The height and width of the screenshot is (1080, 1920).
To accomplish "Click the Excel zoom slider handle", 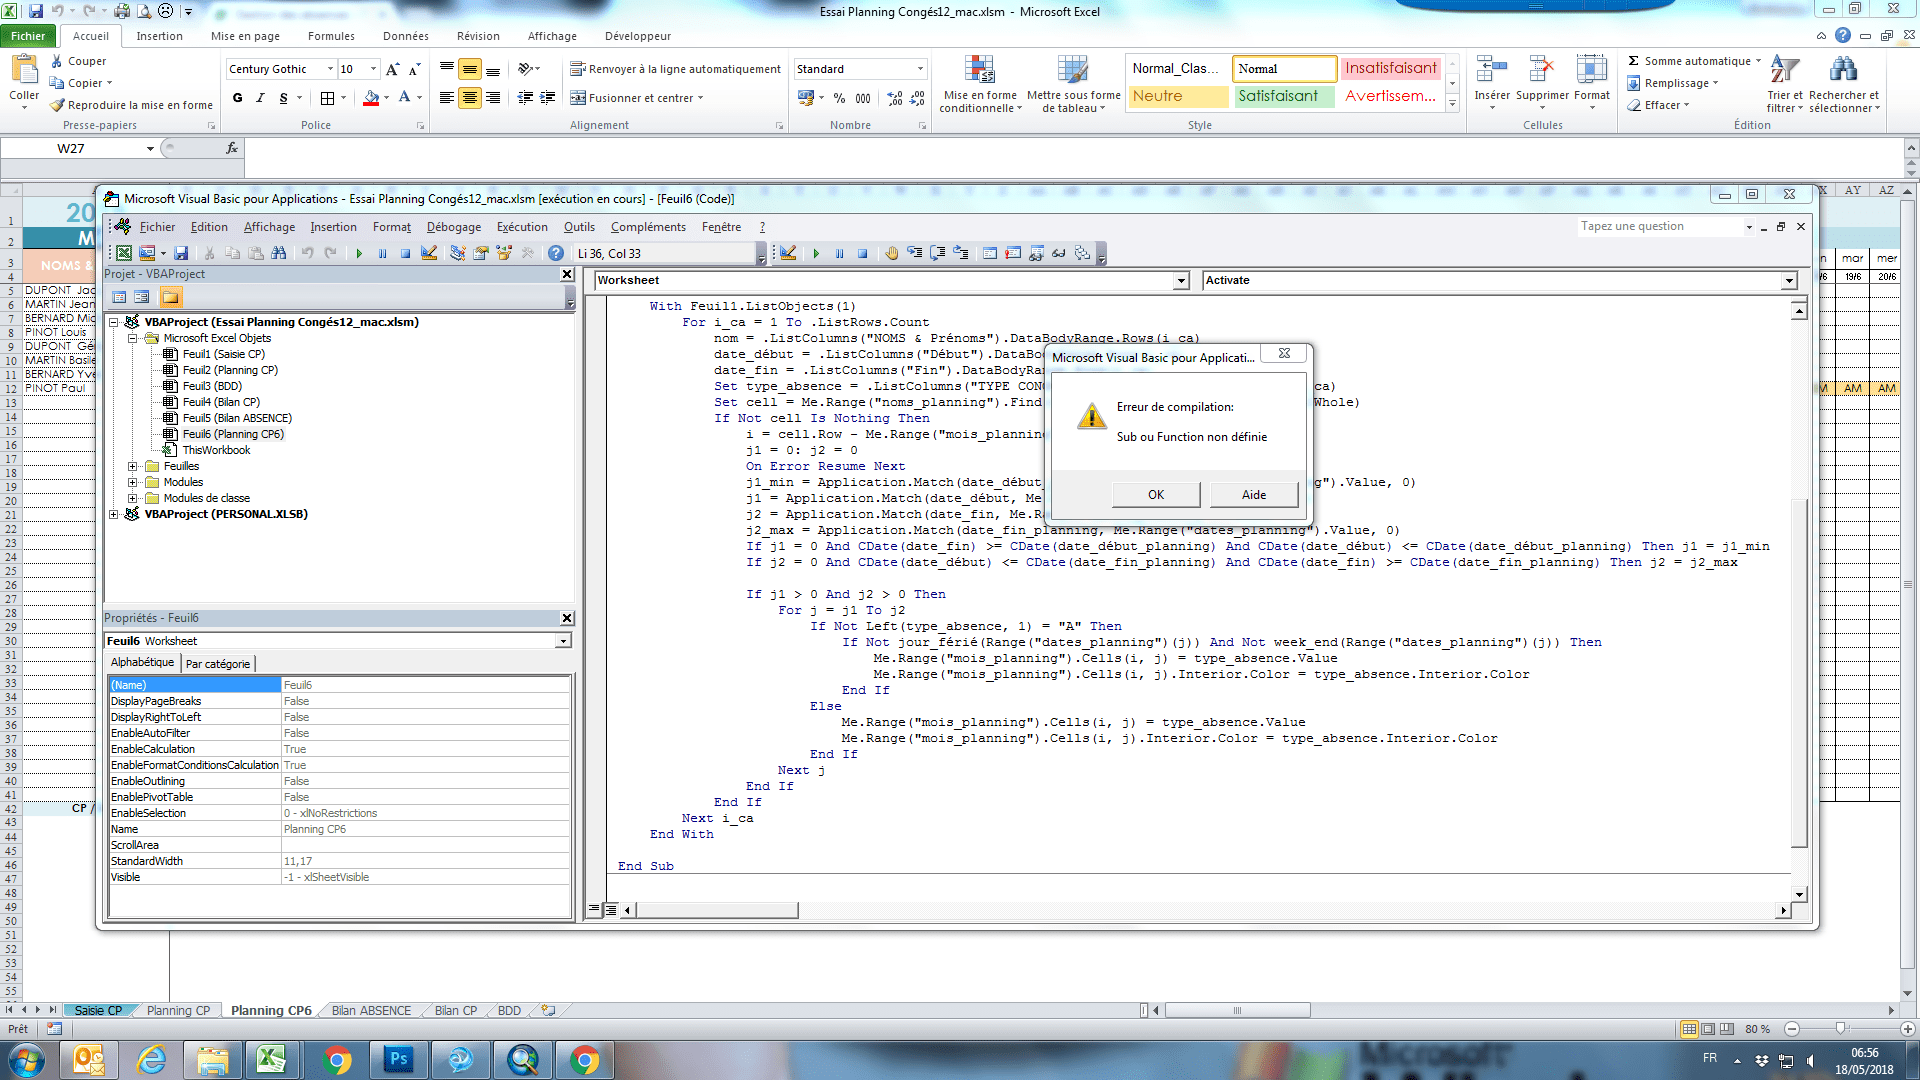I will [1840, 1028].
